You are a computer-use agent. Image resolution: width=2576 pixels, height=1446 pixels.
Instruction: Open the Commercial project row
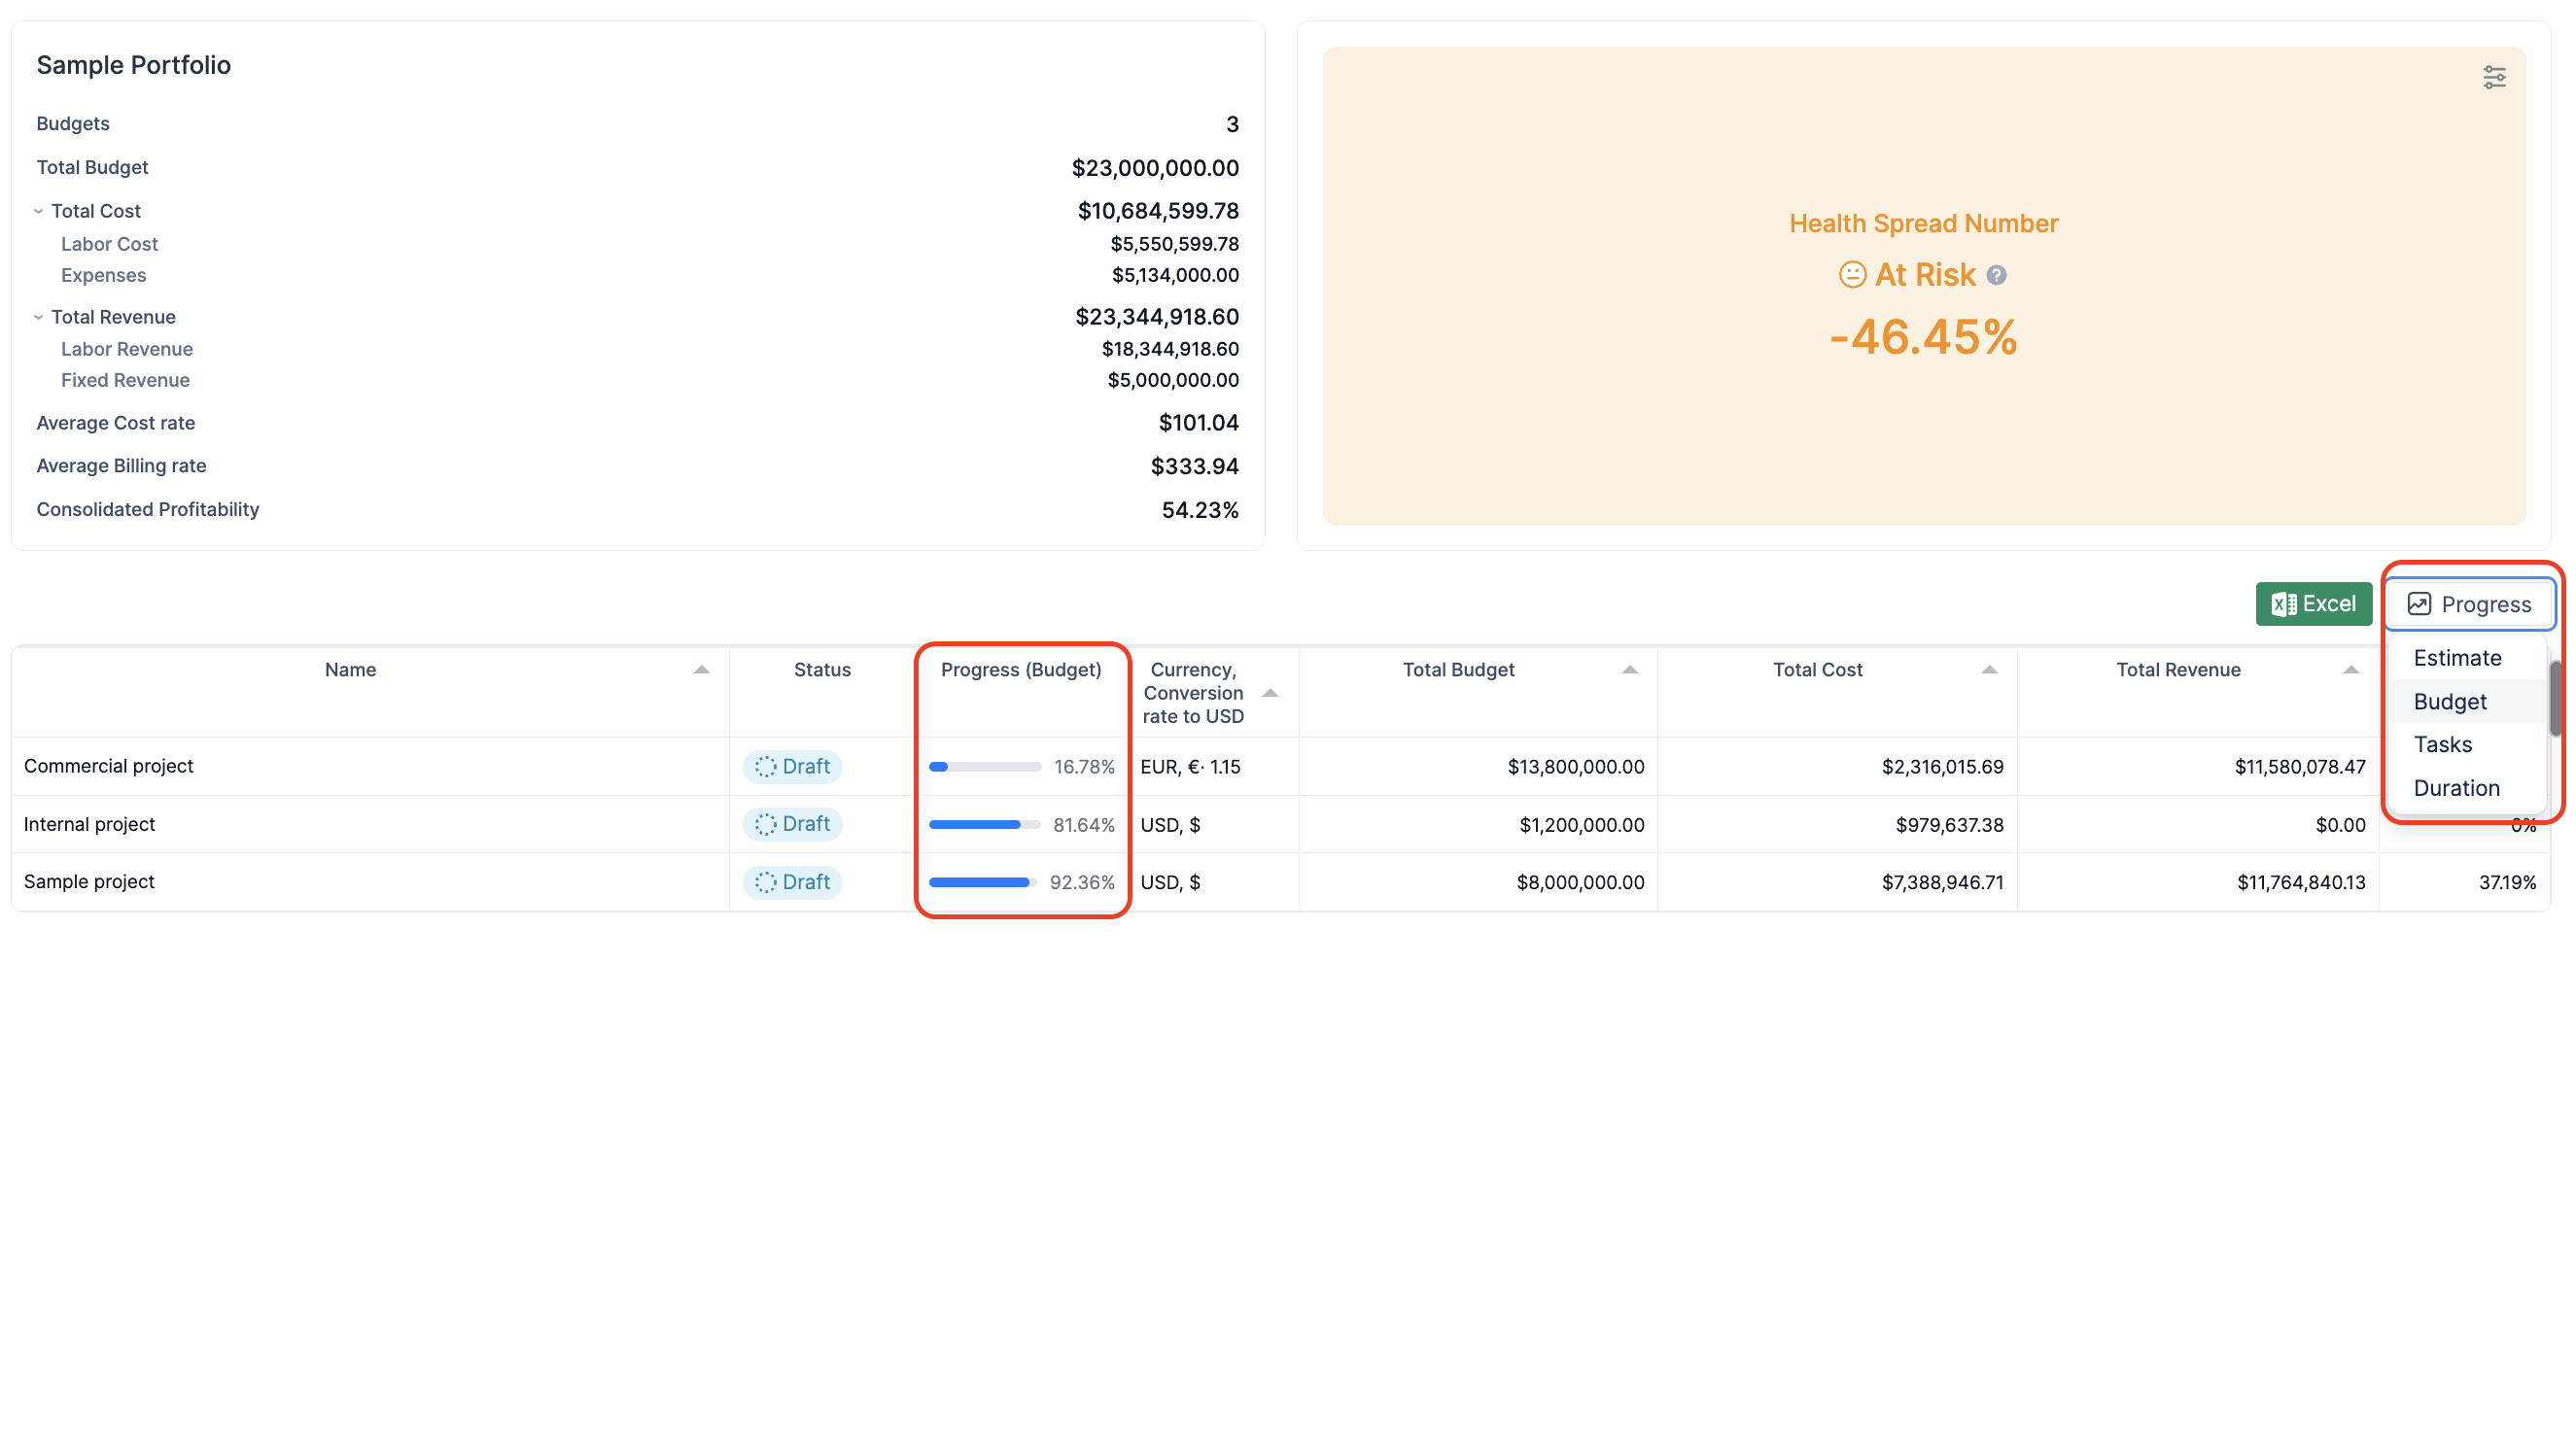pyautogui.click(x=1280, y=767)
